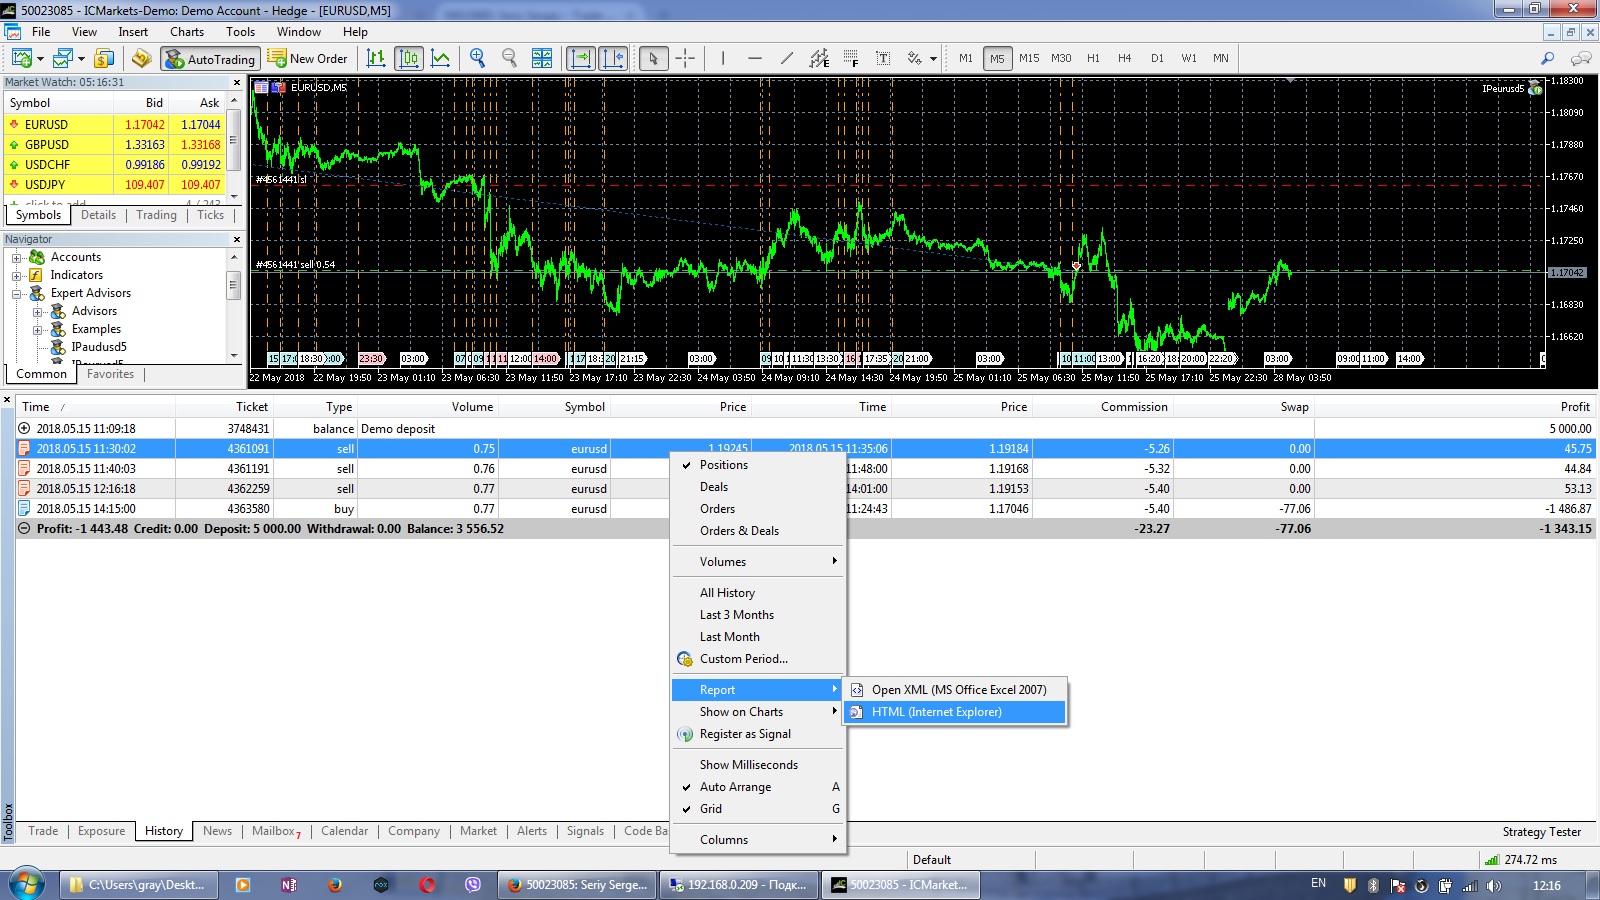1600x900 pixels.
Task: Open the Calendar tab in Toolbox
Action: (345, 831)
